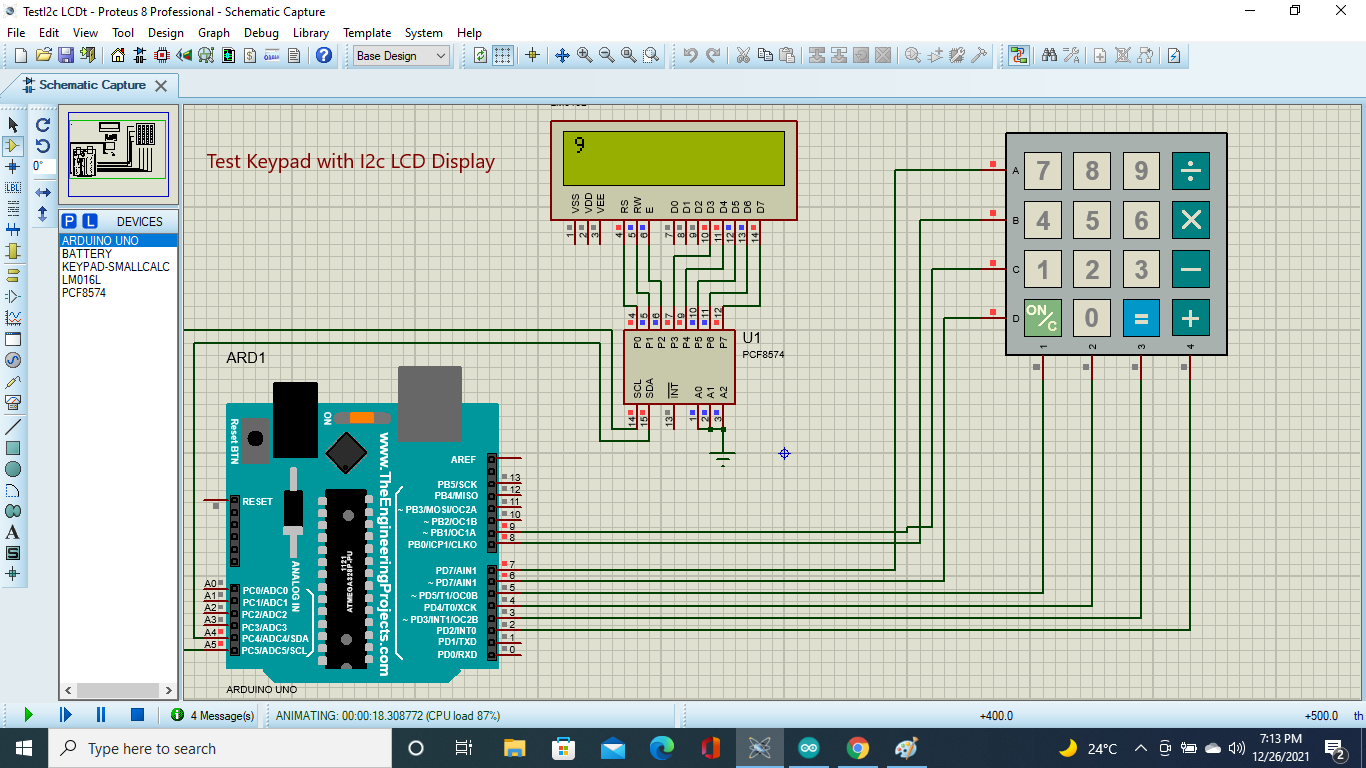Click the X-Mirror horizontal flip icon
Viewport: 1366px width, 768px height.
(43, 192)
